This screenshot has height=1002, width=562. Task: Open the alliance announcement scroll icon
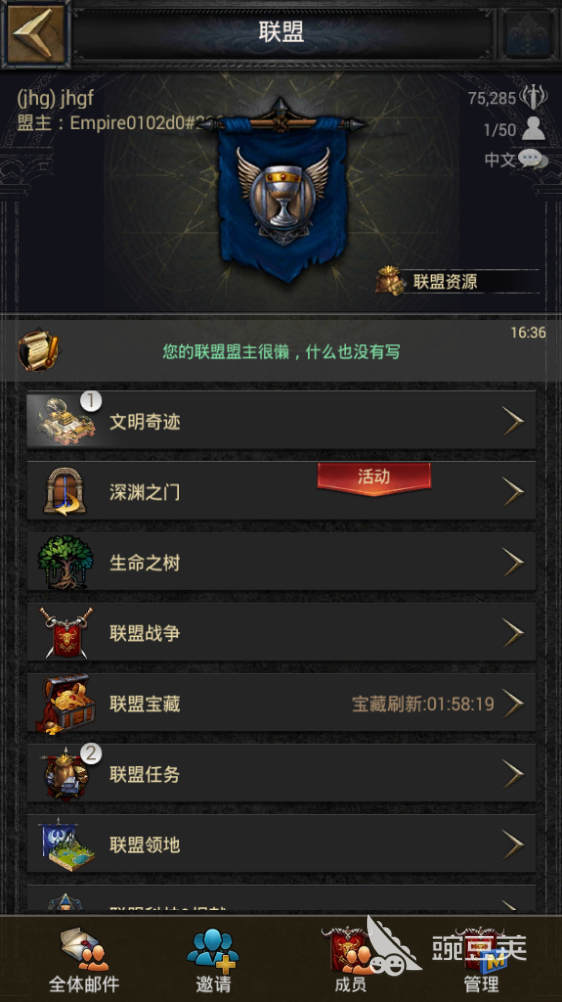point(39,350)
